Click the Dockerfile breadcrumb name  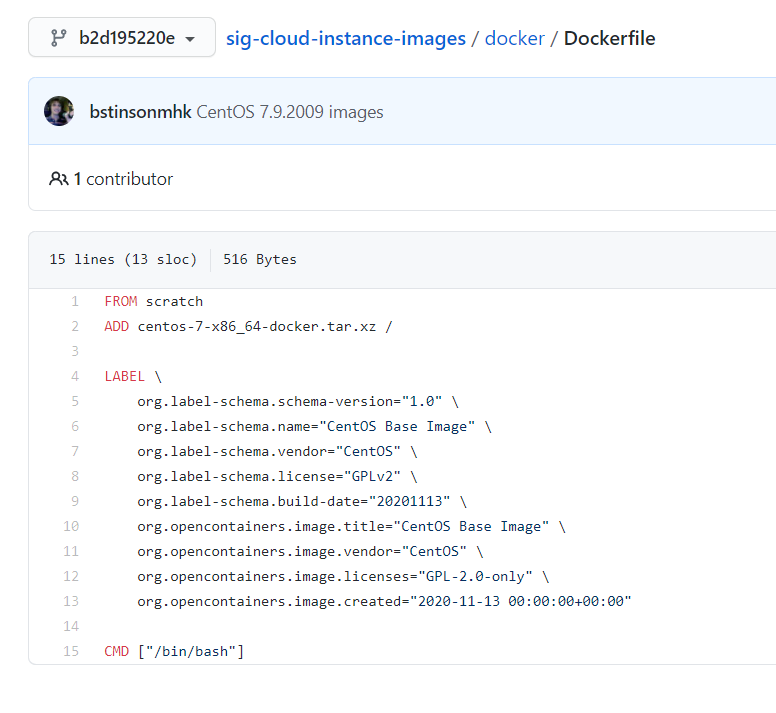[609, 39]
